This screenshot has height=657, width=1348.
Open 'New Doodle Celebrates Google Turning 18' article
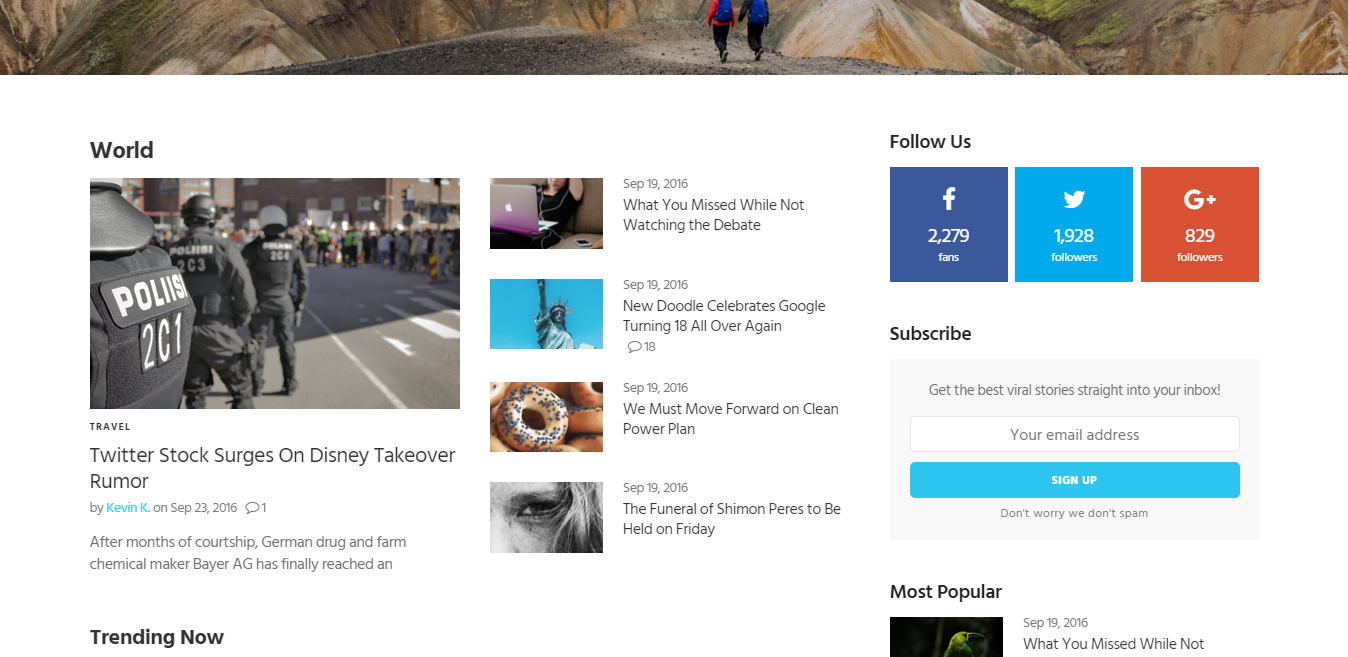pyautogui.click(x=724, y=316)
